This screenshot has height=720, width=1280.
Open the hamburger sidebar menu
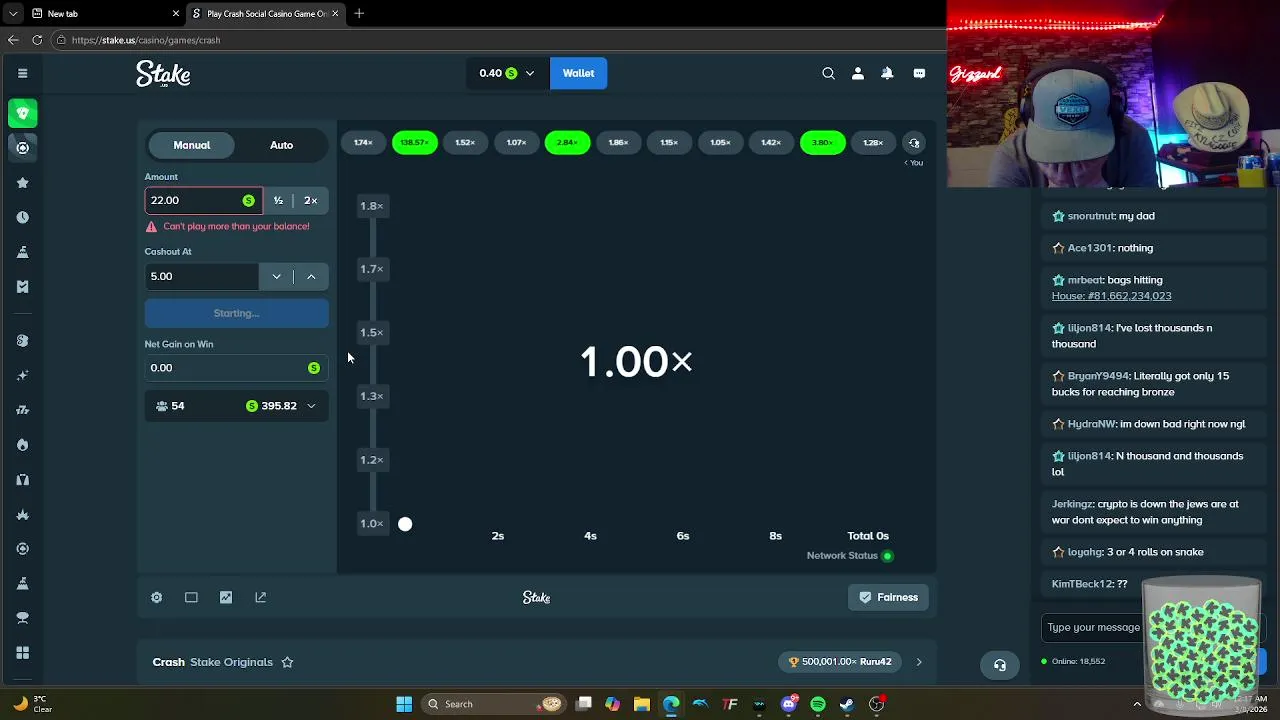pos(22,73)
